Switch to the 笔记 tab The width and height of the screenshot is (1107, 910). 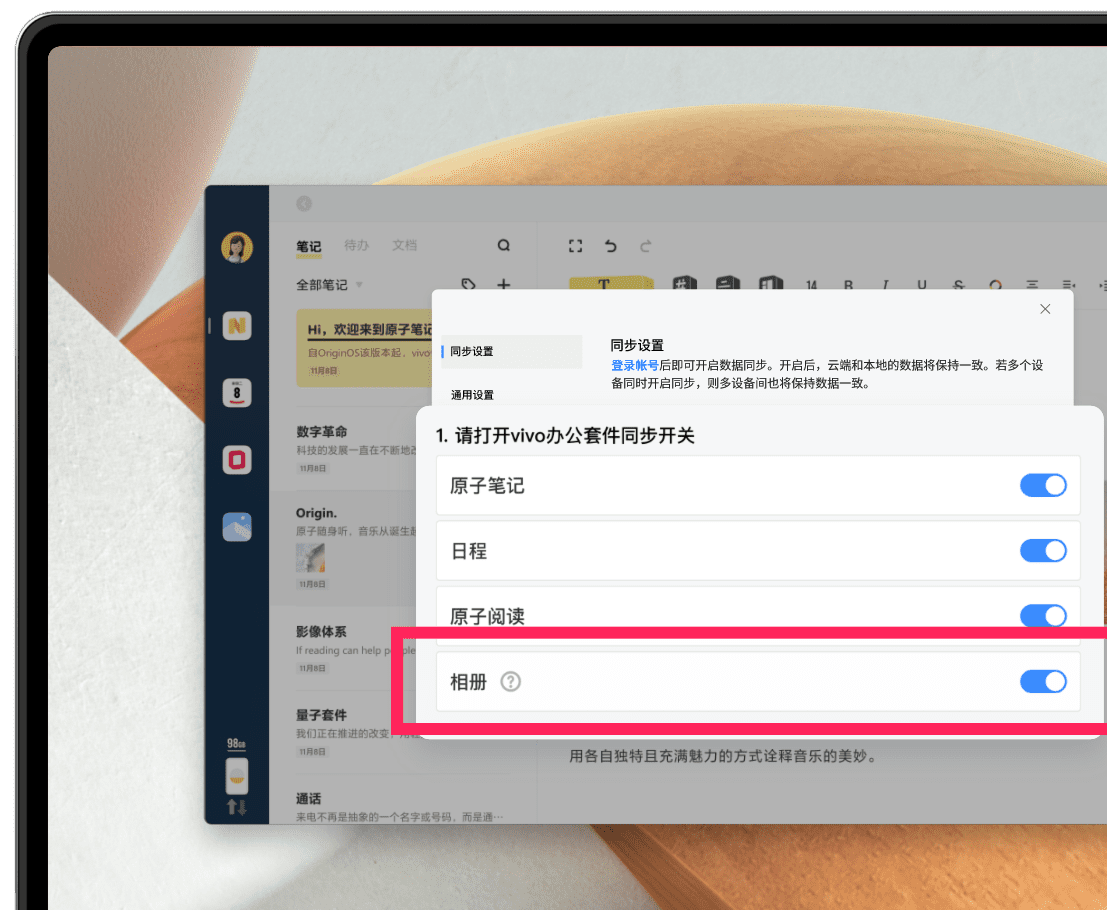click(309, 246)
